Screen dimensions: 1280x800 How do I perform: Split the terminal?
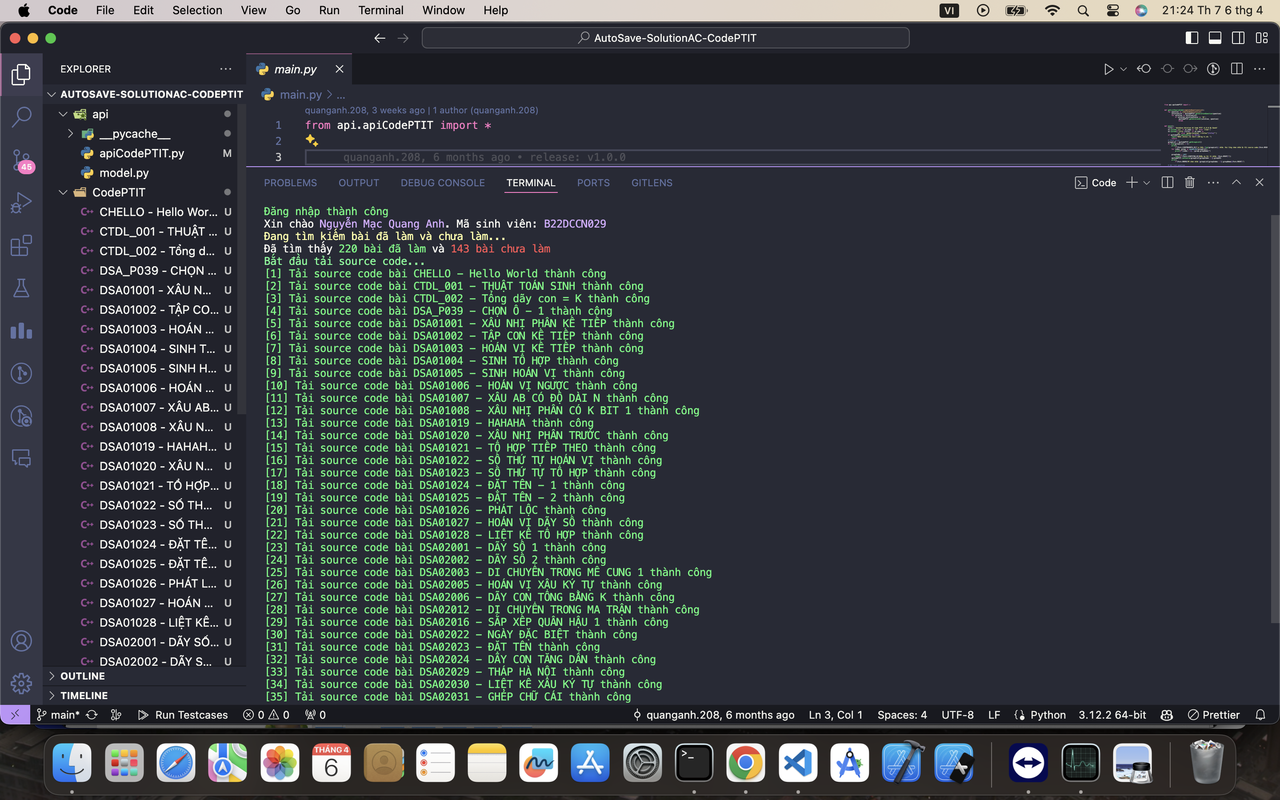(1167, 182)
